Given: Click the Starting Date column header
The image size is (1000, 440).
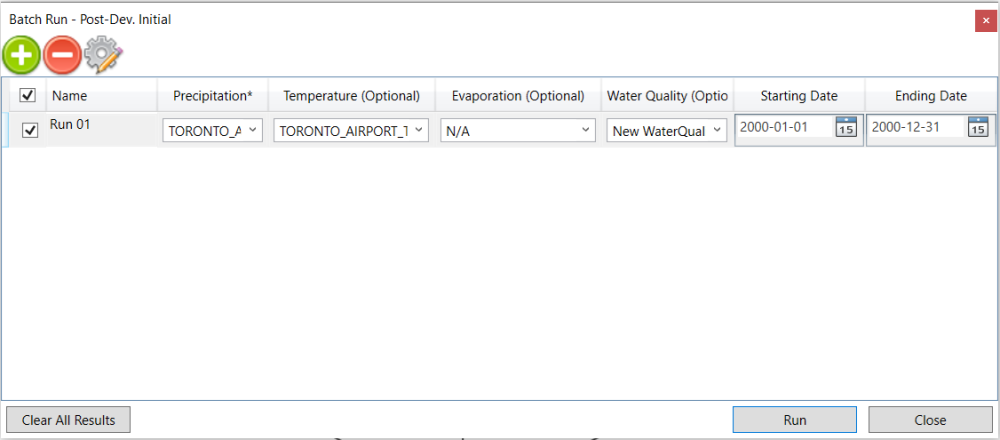Looking at the screenshot, I should (799, 96).
